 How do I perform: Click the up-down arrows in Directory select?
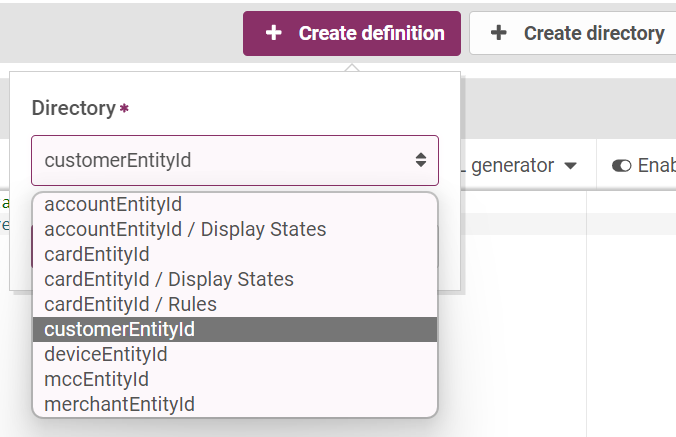420,160
